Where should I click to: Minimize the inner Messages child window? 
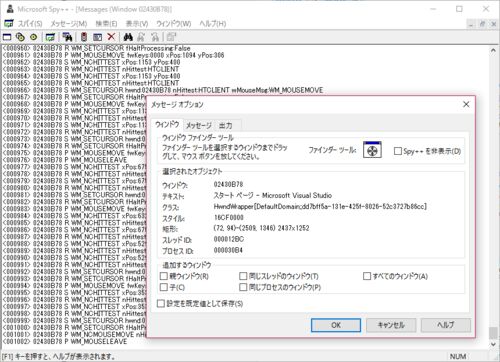coord(471,24)
